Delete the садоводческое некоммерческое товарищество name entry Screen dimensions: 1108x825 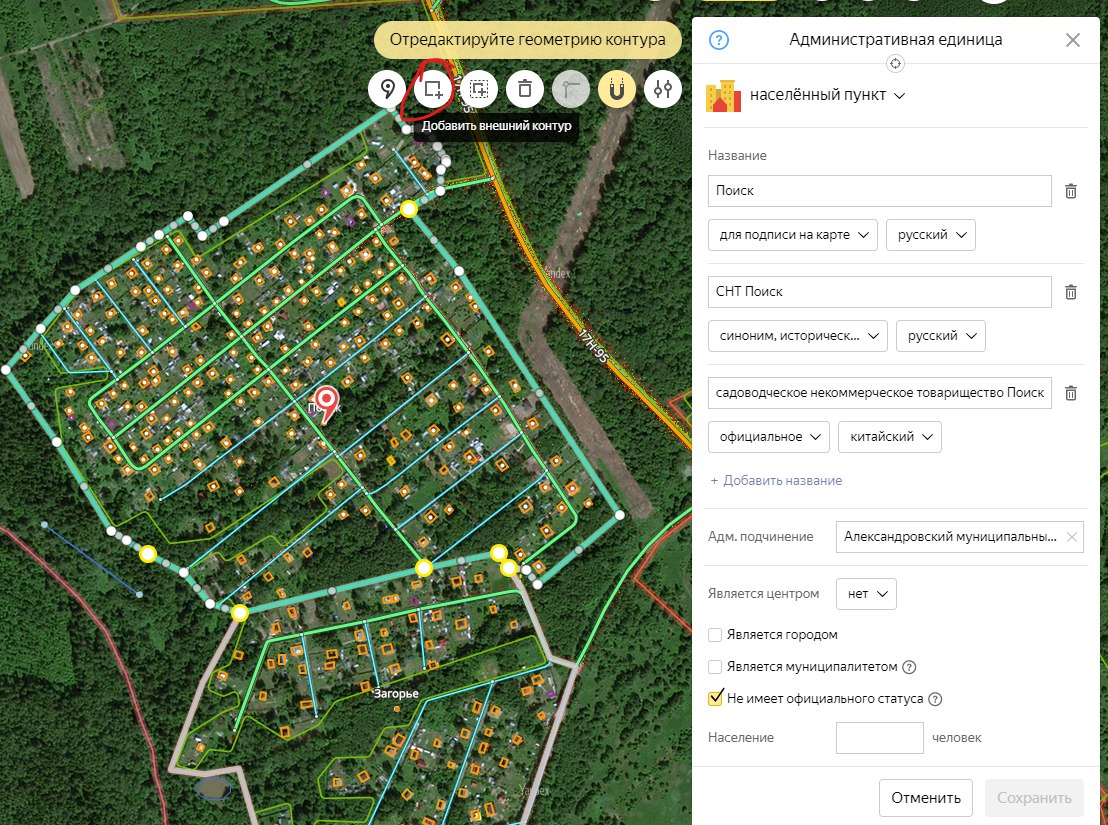click(1071, 393)
